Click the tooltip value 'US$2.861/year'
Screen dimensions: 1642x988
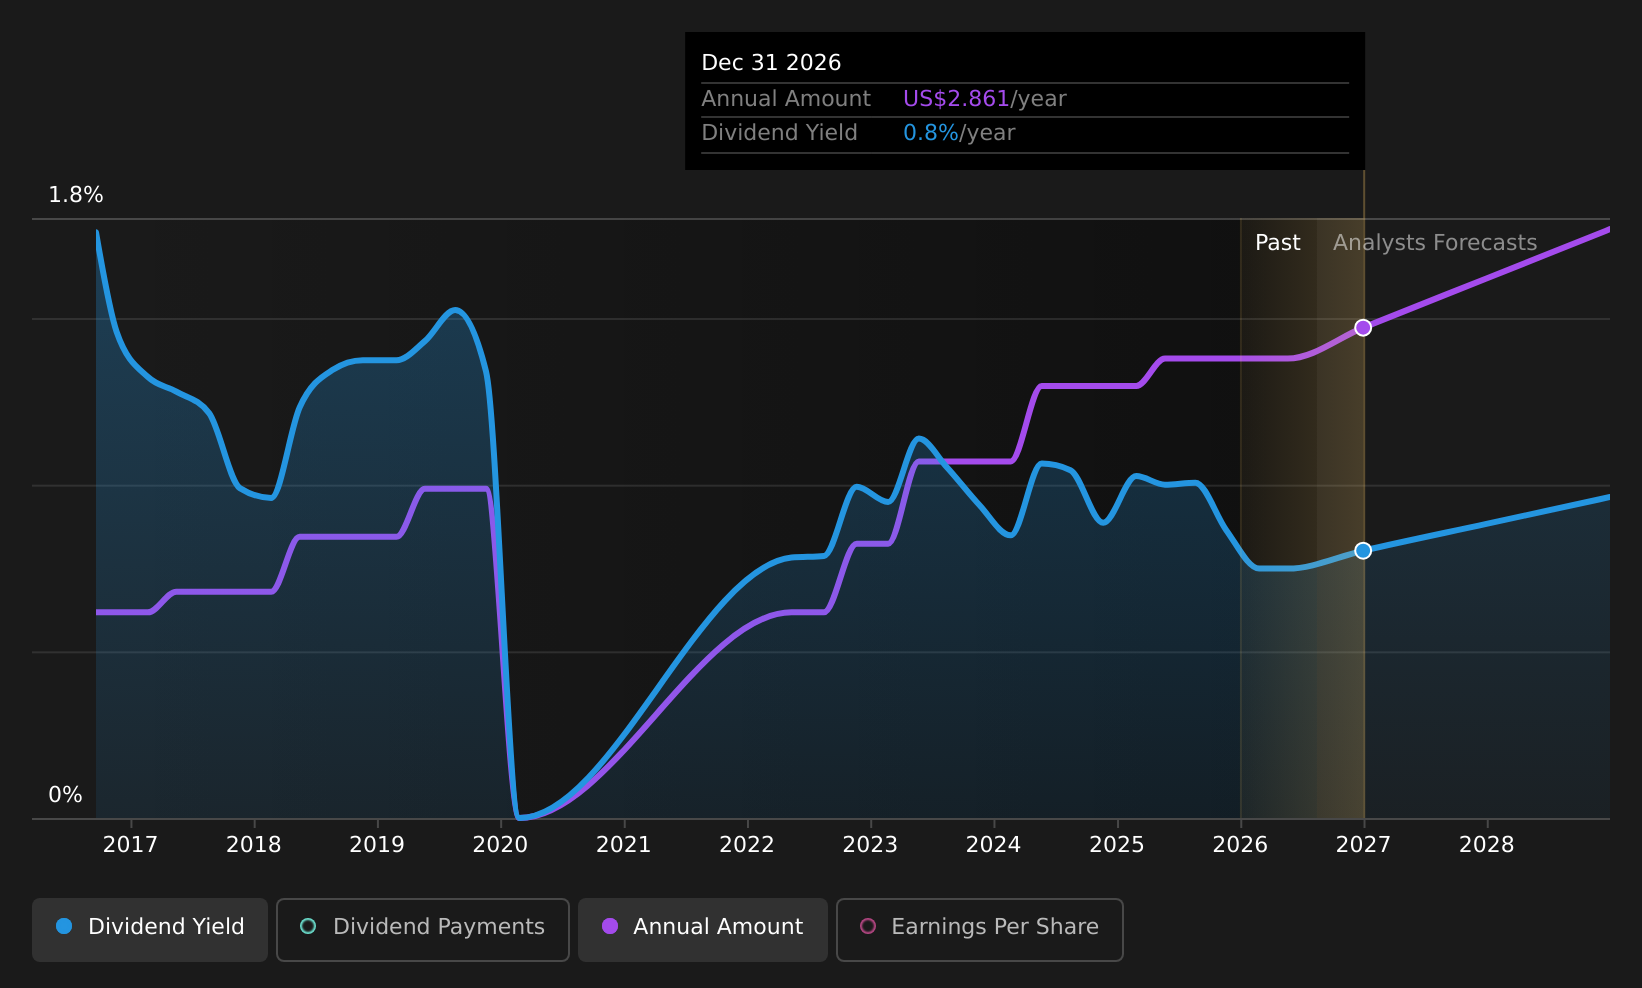click(985, 99)
